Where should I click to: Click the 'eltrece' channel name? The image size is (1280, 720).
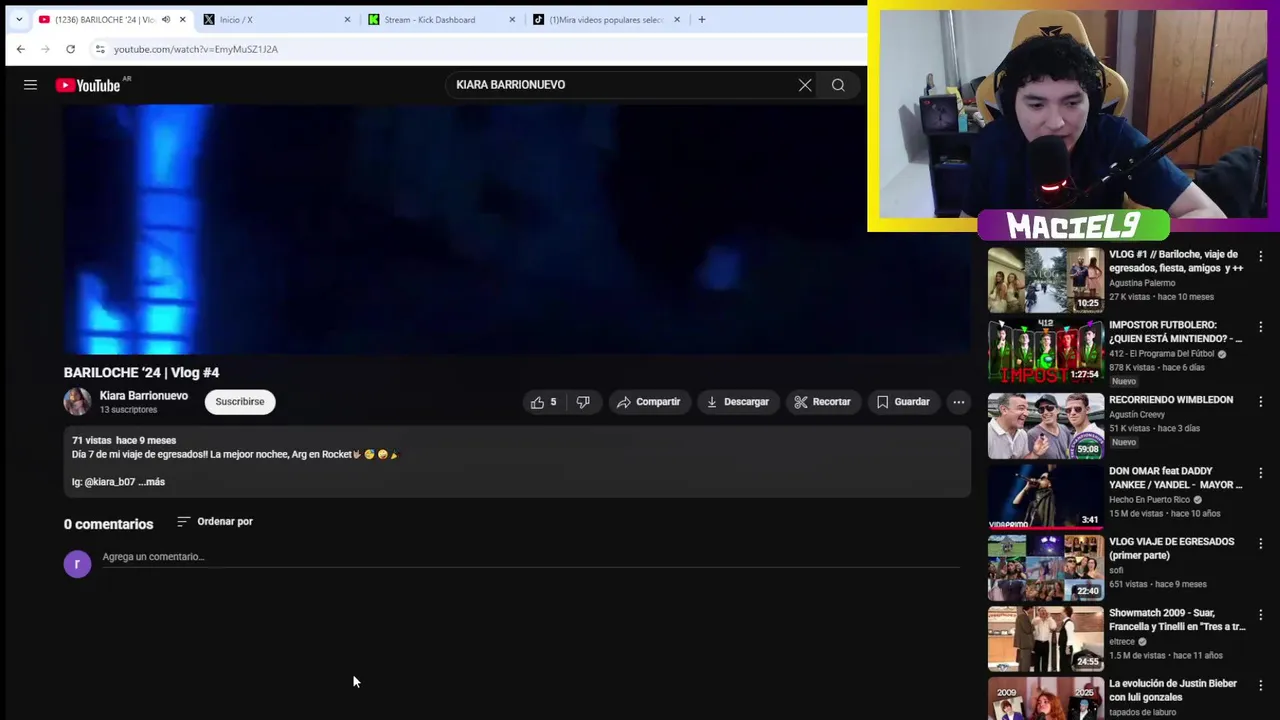click(x=1122, y=642)
